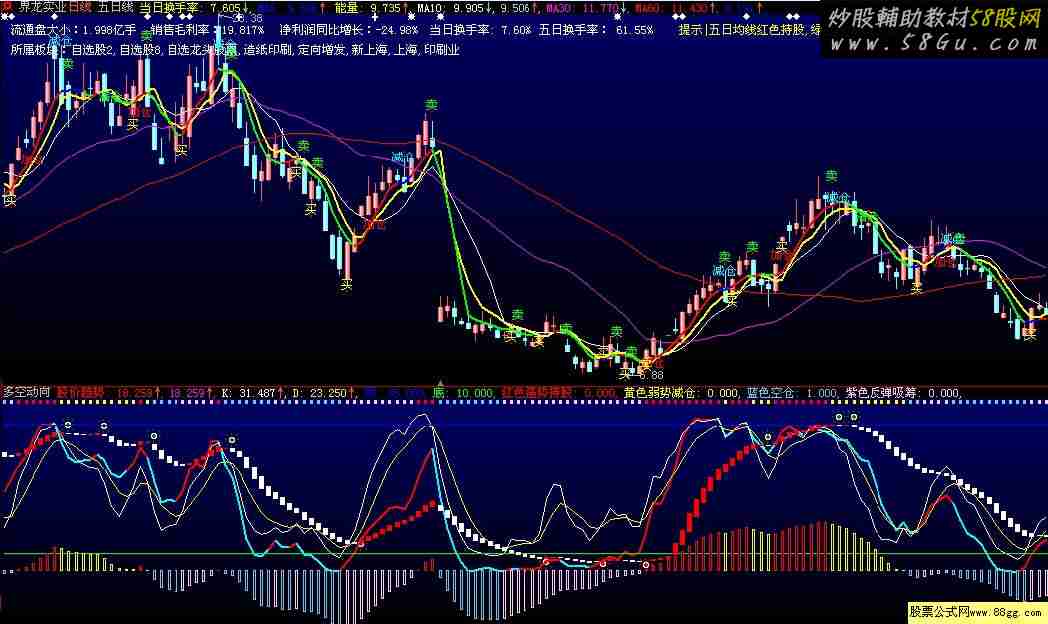Open the 定向增发 sector link

point(320,49)
